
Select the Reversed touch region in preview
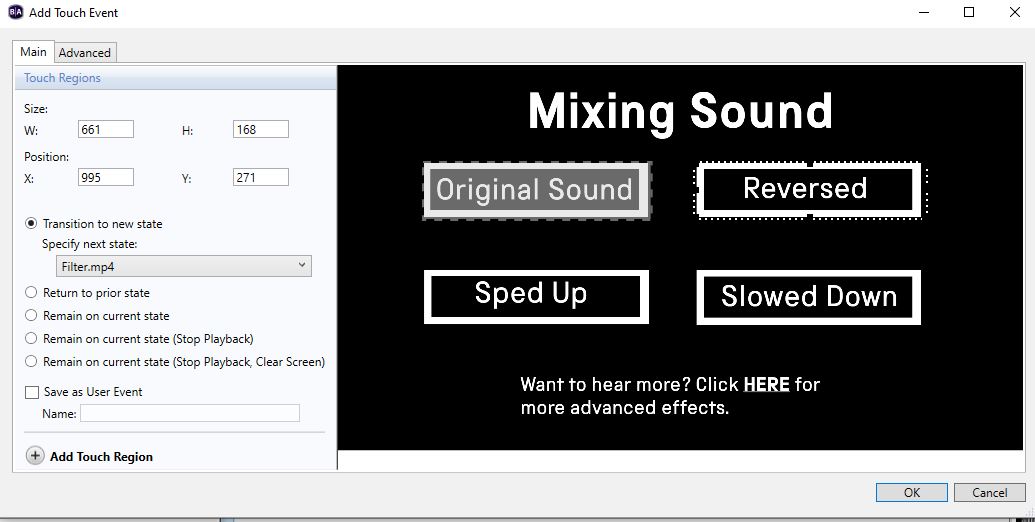coord(806,189)
